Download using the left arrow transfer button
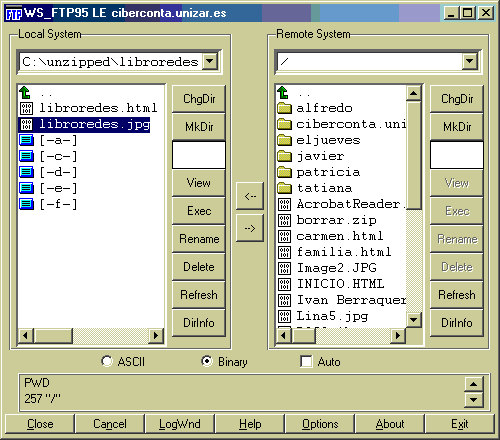 click(250, 196)
